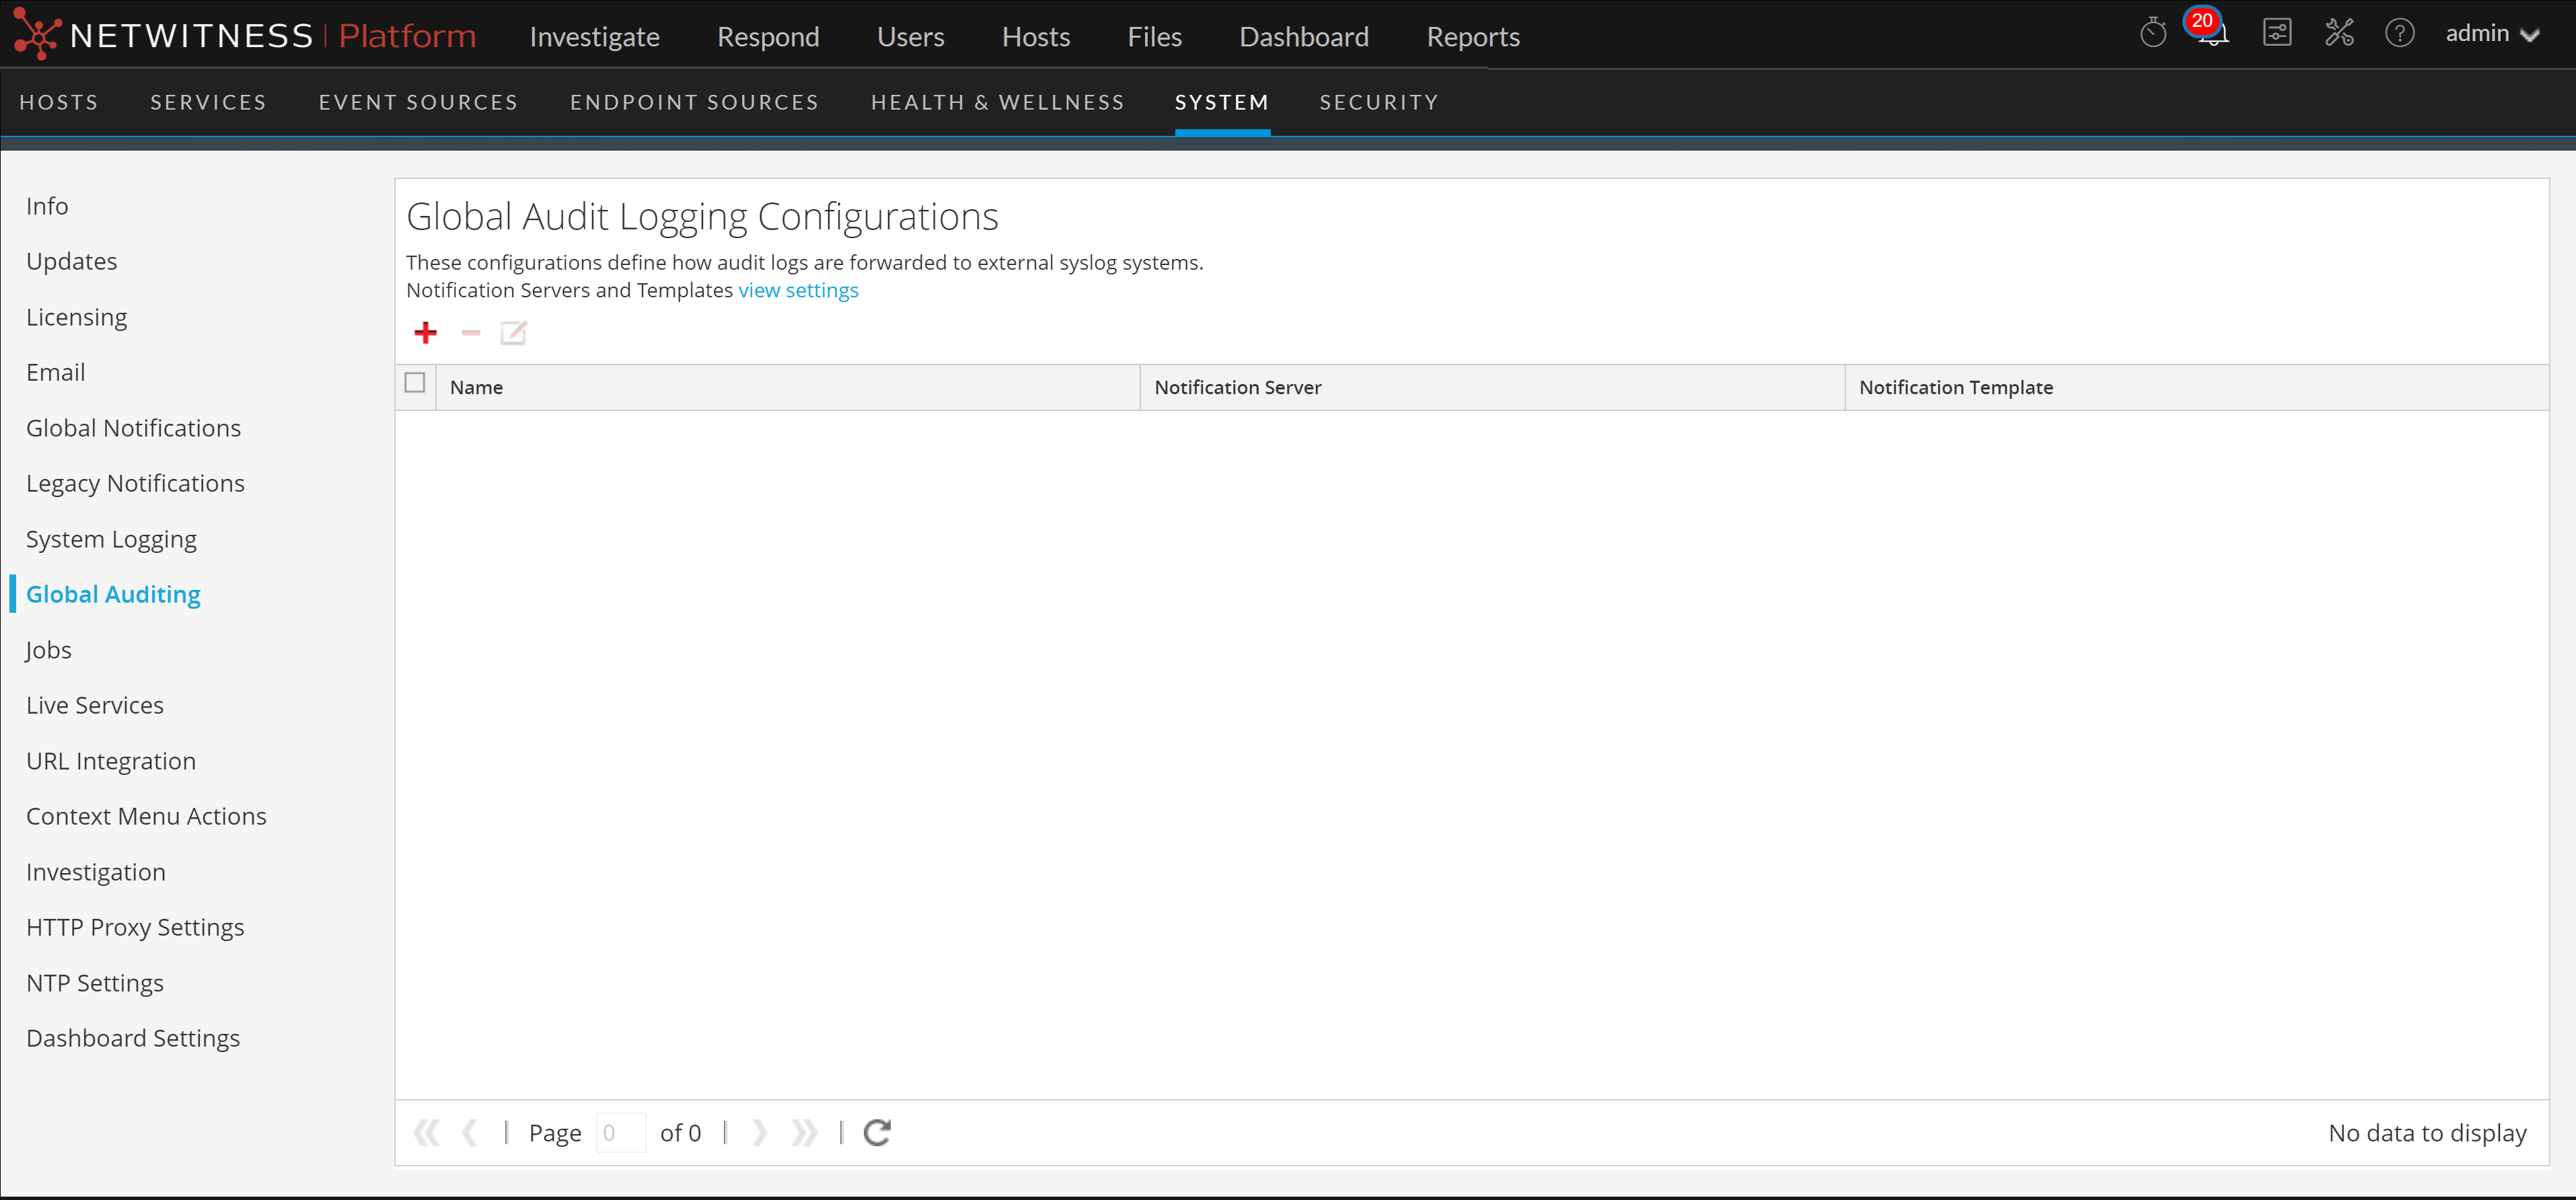Click the red plus add configuration icon
The width and height of the screenshot is (2576, 1200).
(x=425, y=333)
